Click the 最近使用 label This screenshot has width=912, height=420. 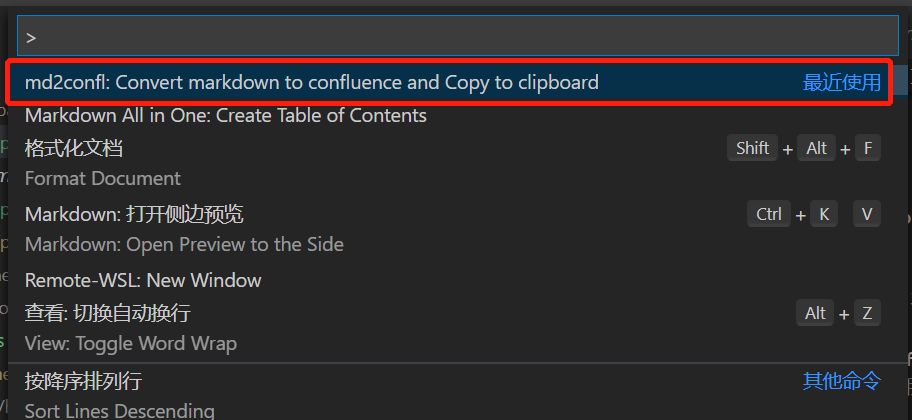(842, 83)
